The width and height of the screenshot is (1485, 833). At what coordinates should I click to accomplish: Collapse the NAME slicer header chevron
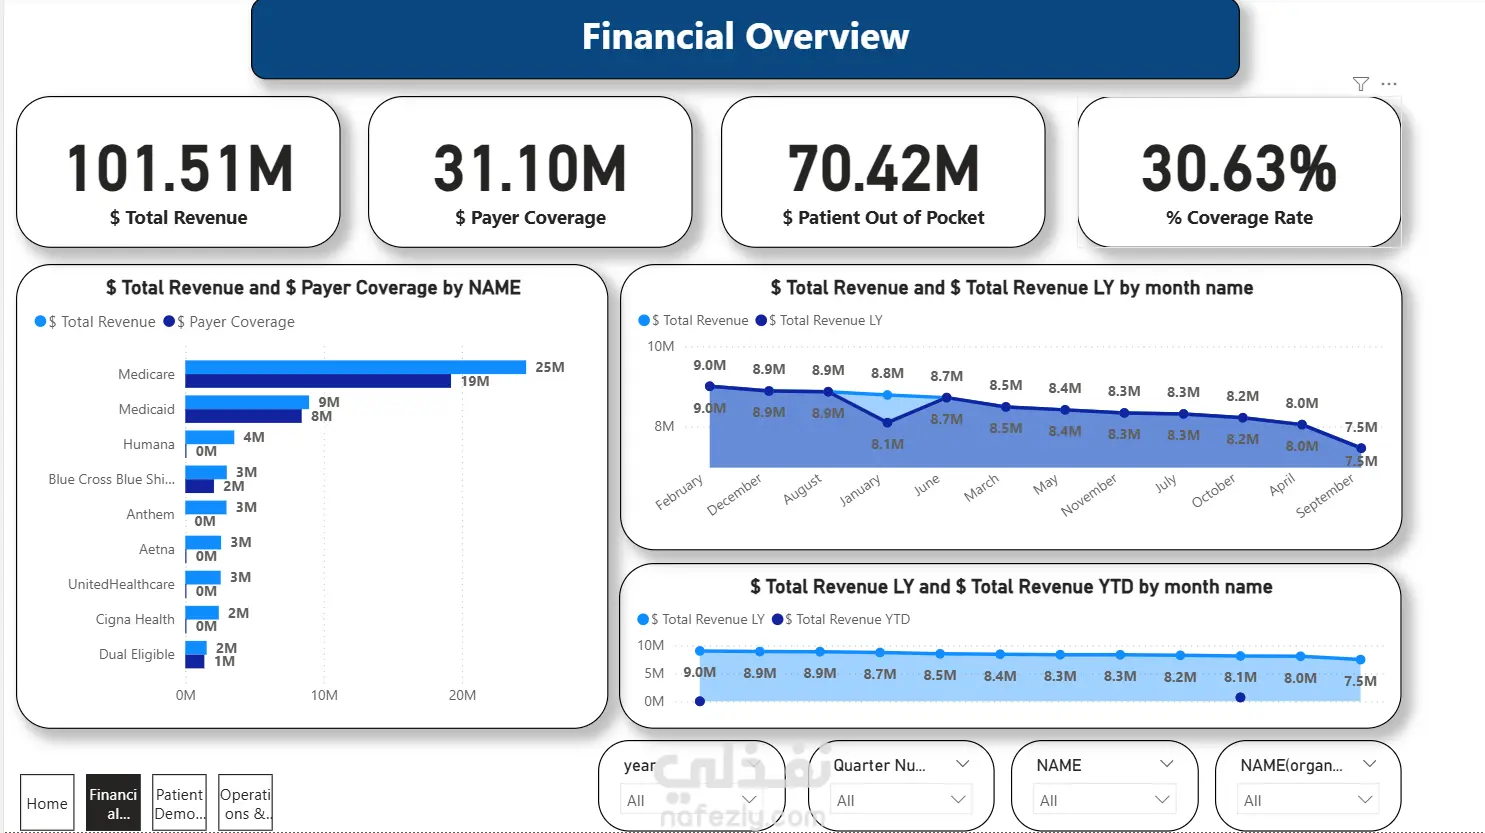click(1166, 764)
